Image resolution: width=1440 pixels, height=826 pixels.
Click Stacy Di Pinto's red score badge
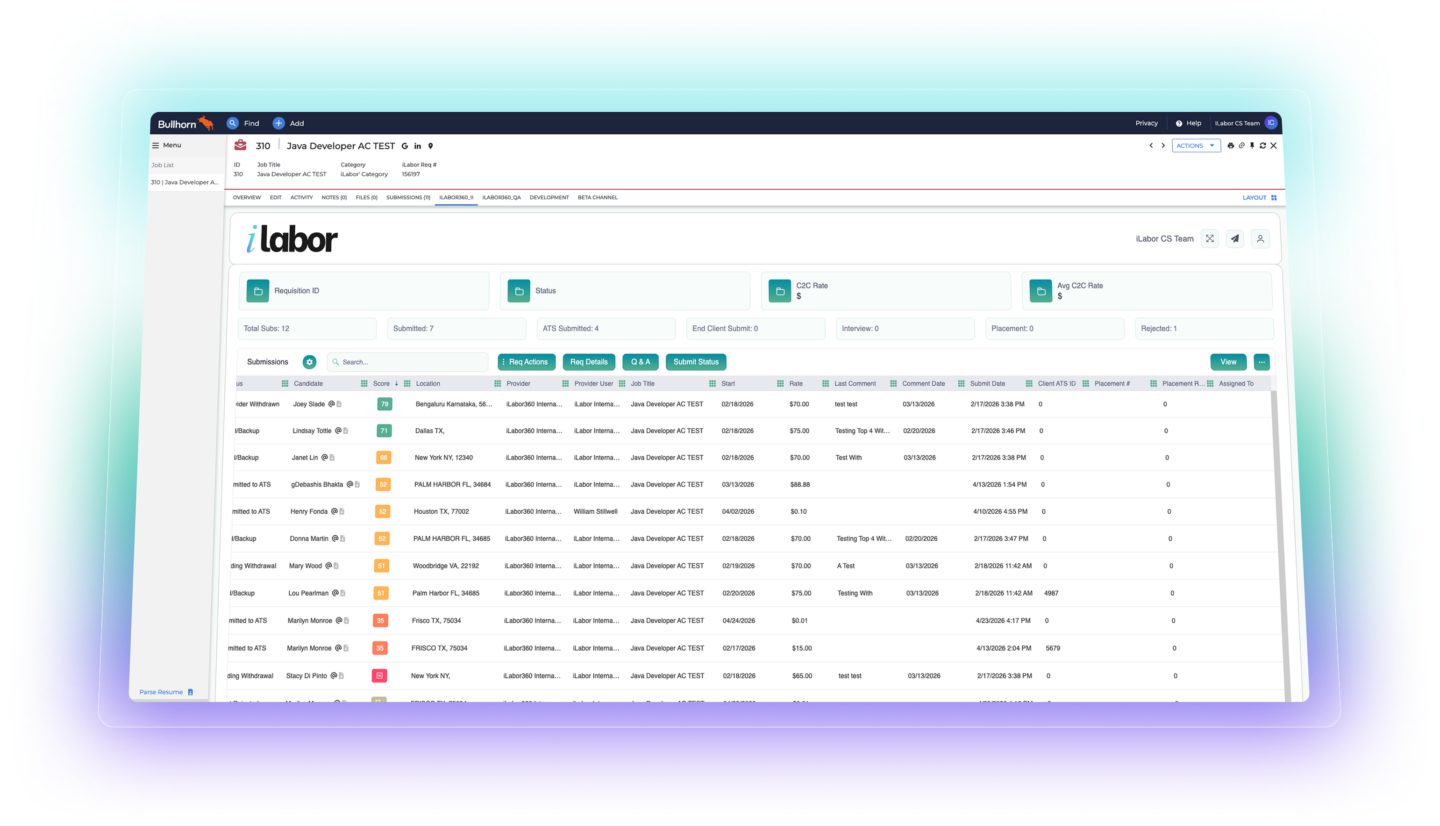[x=379, y=676]
